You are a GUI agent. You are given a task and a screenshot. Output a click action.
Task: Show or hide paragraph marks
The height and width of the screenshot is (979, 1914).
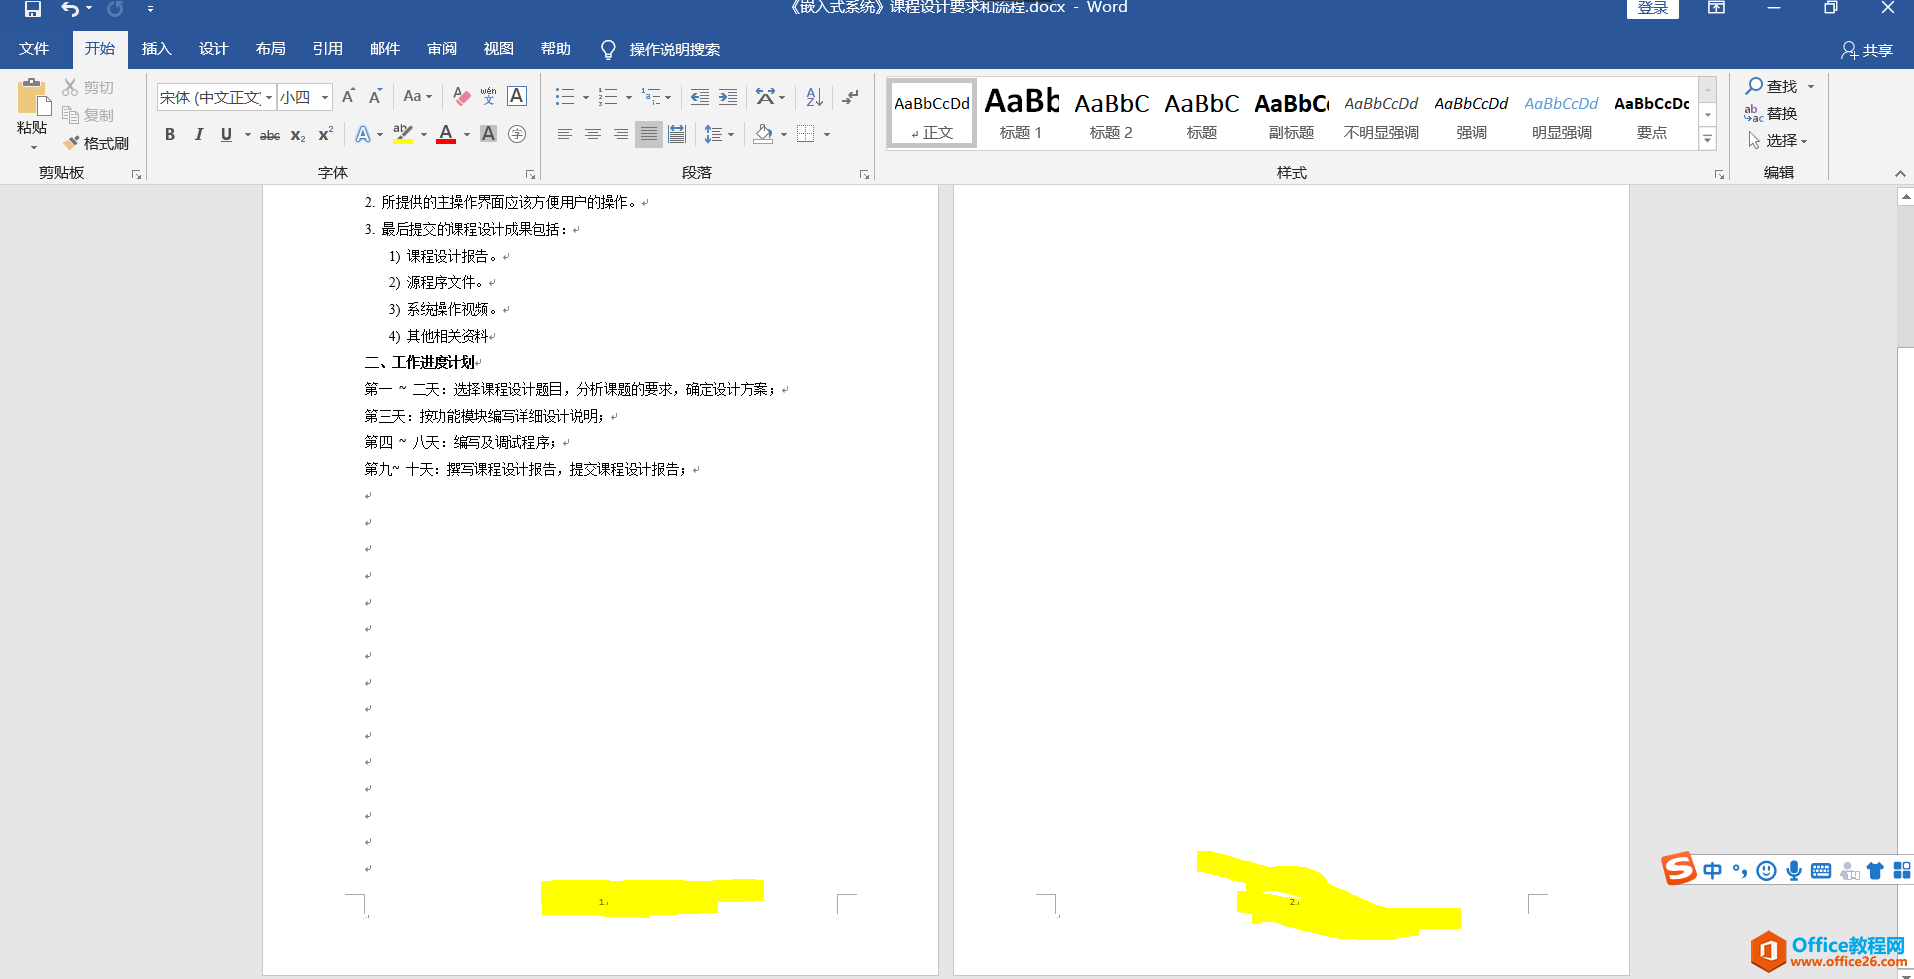pos(851,97)
